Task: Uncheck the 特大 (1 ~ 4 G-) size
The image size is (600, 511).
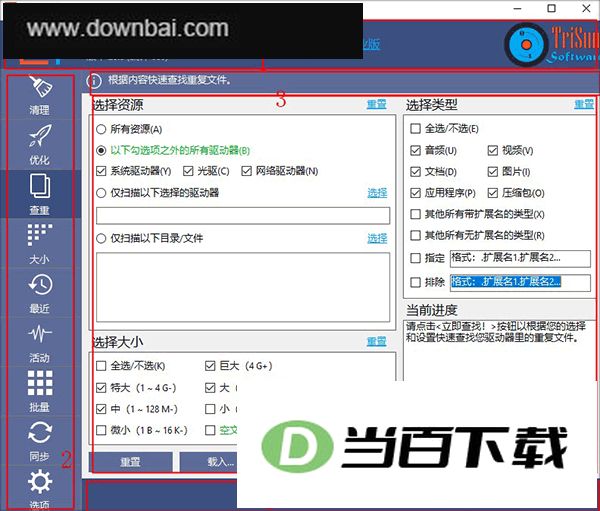Action: click(x=101, y=388)
